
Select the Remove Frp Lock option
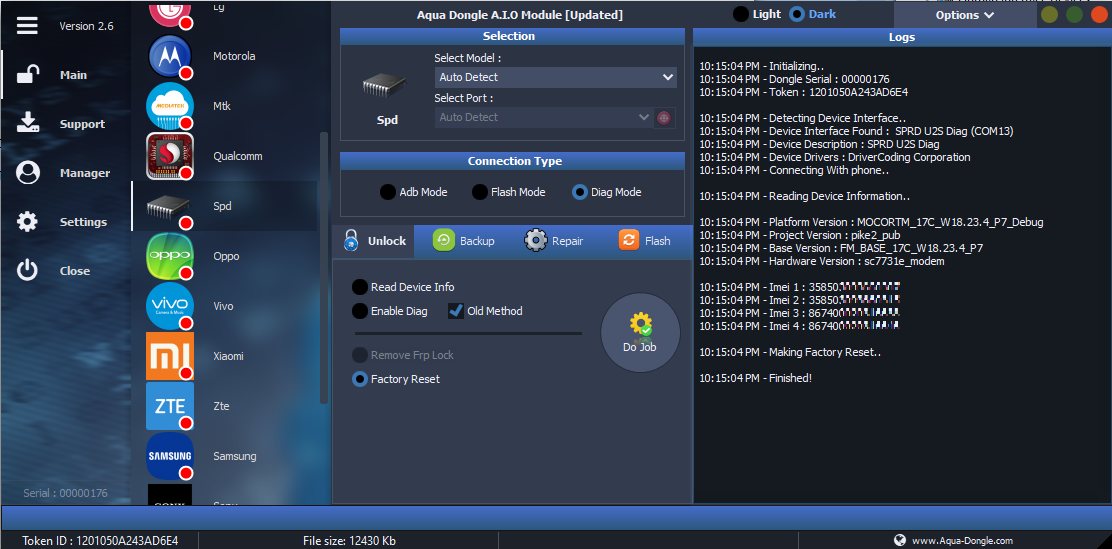point(403,355)
